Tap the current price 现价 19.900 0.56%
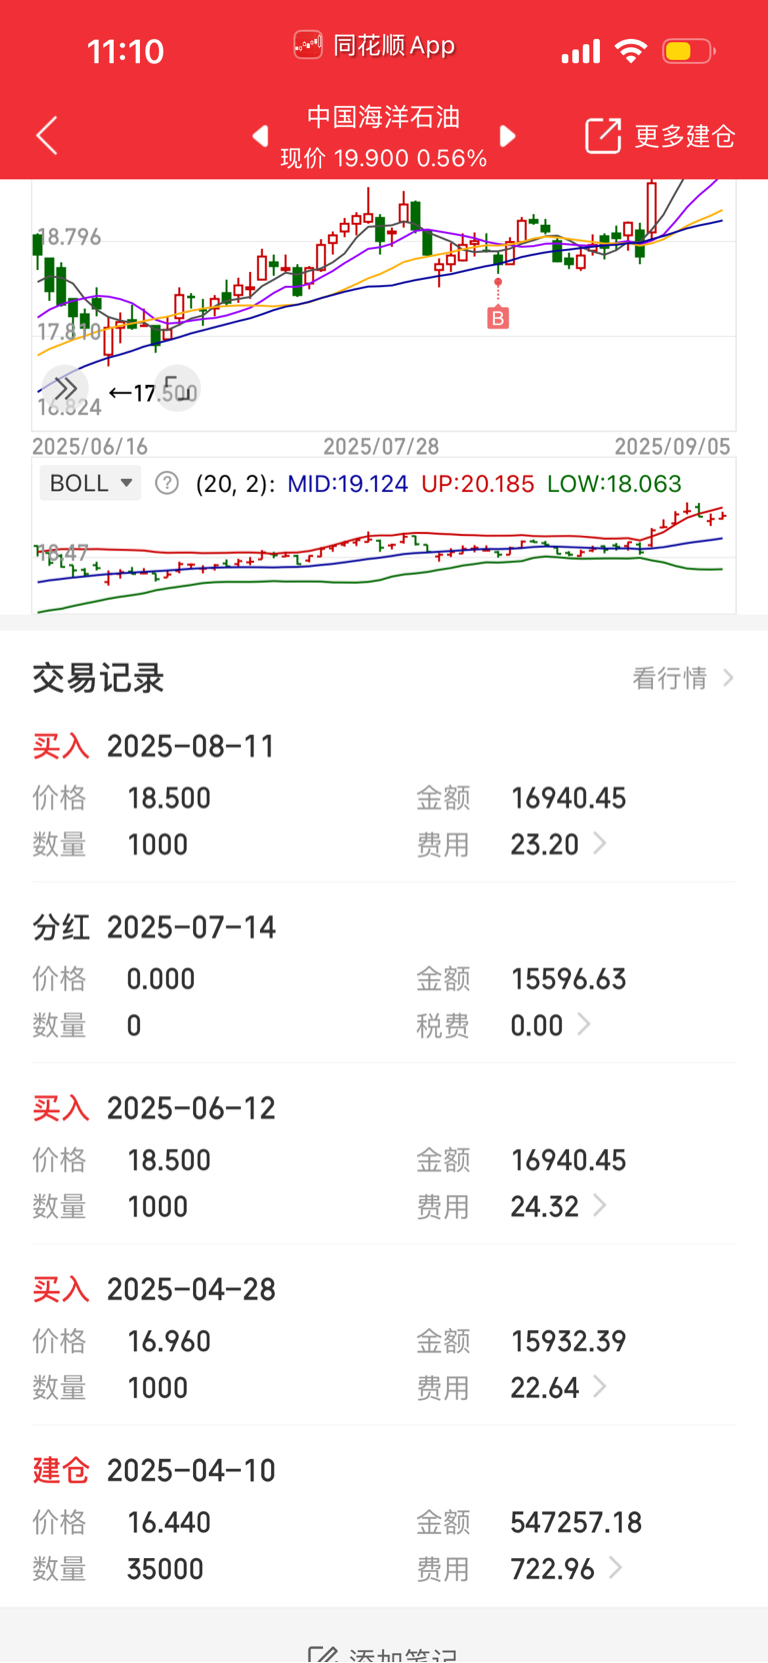The height and width of the screenshot is (1663, 768). pyautogui.click(x=383, y=158)
